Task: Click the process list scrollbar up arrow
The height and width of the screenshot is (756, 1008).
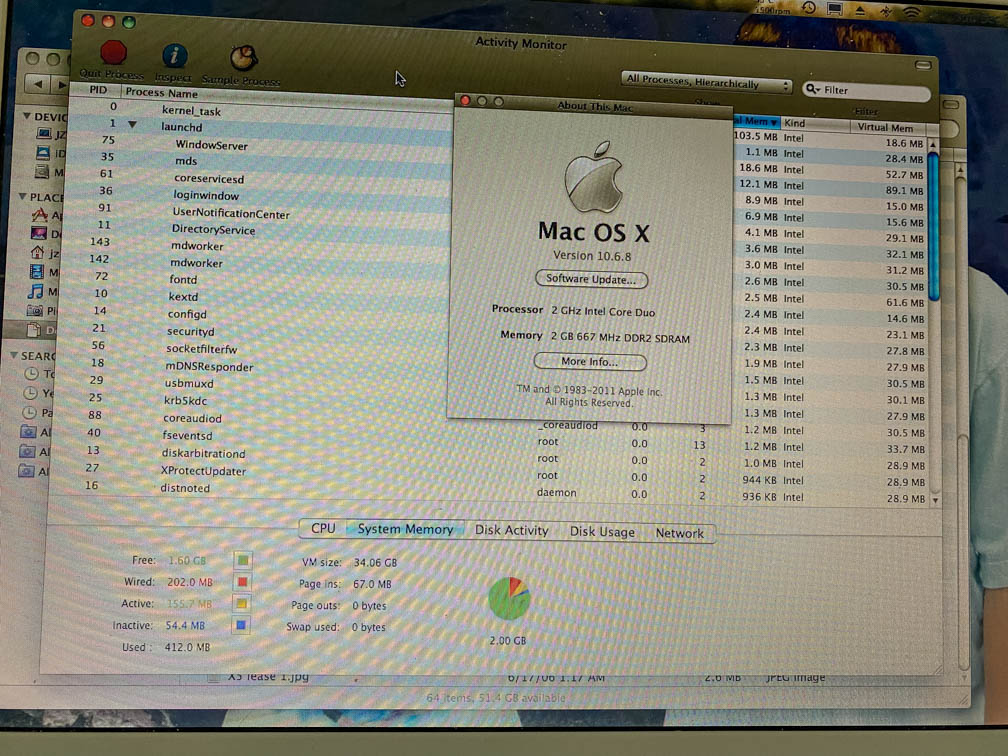Action: 933,144
